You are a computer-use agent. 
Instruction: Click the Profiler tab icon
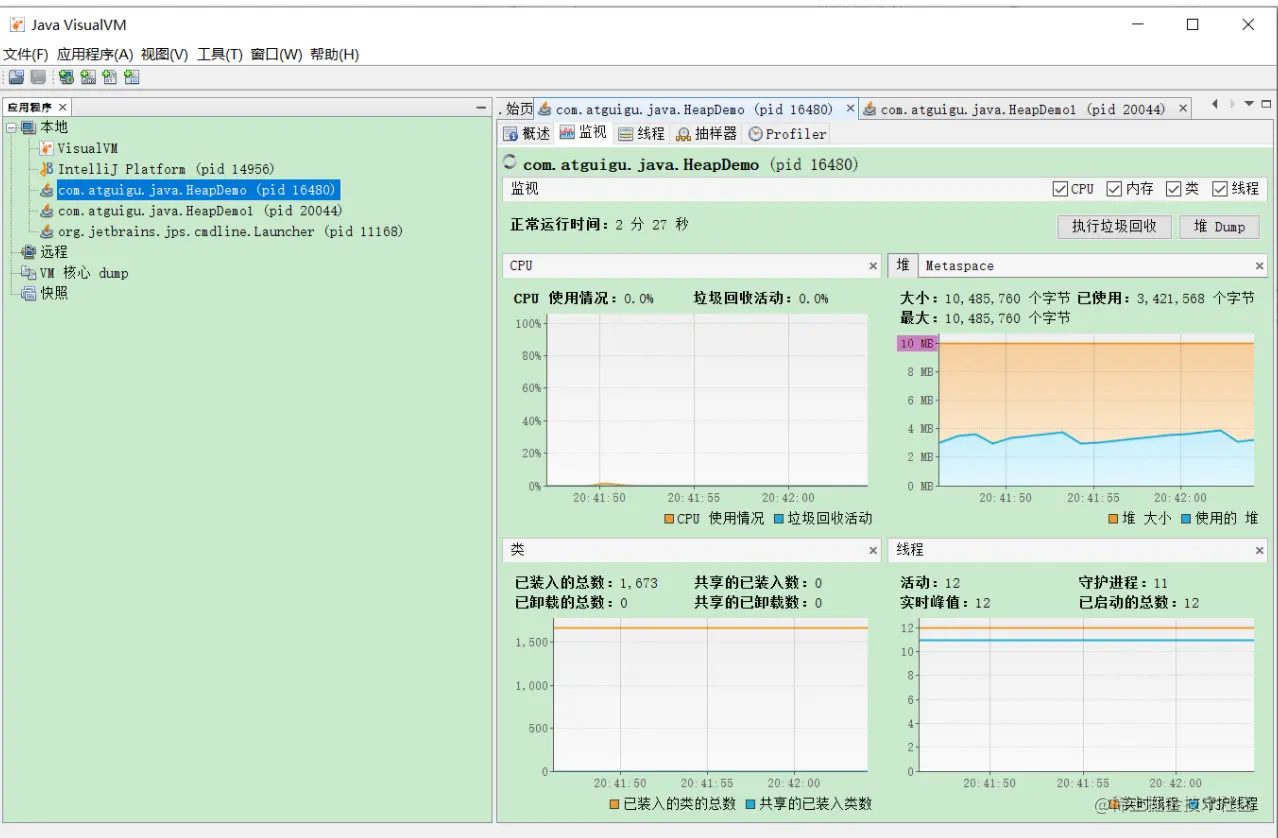[x=755, y=133]
